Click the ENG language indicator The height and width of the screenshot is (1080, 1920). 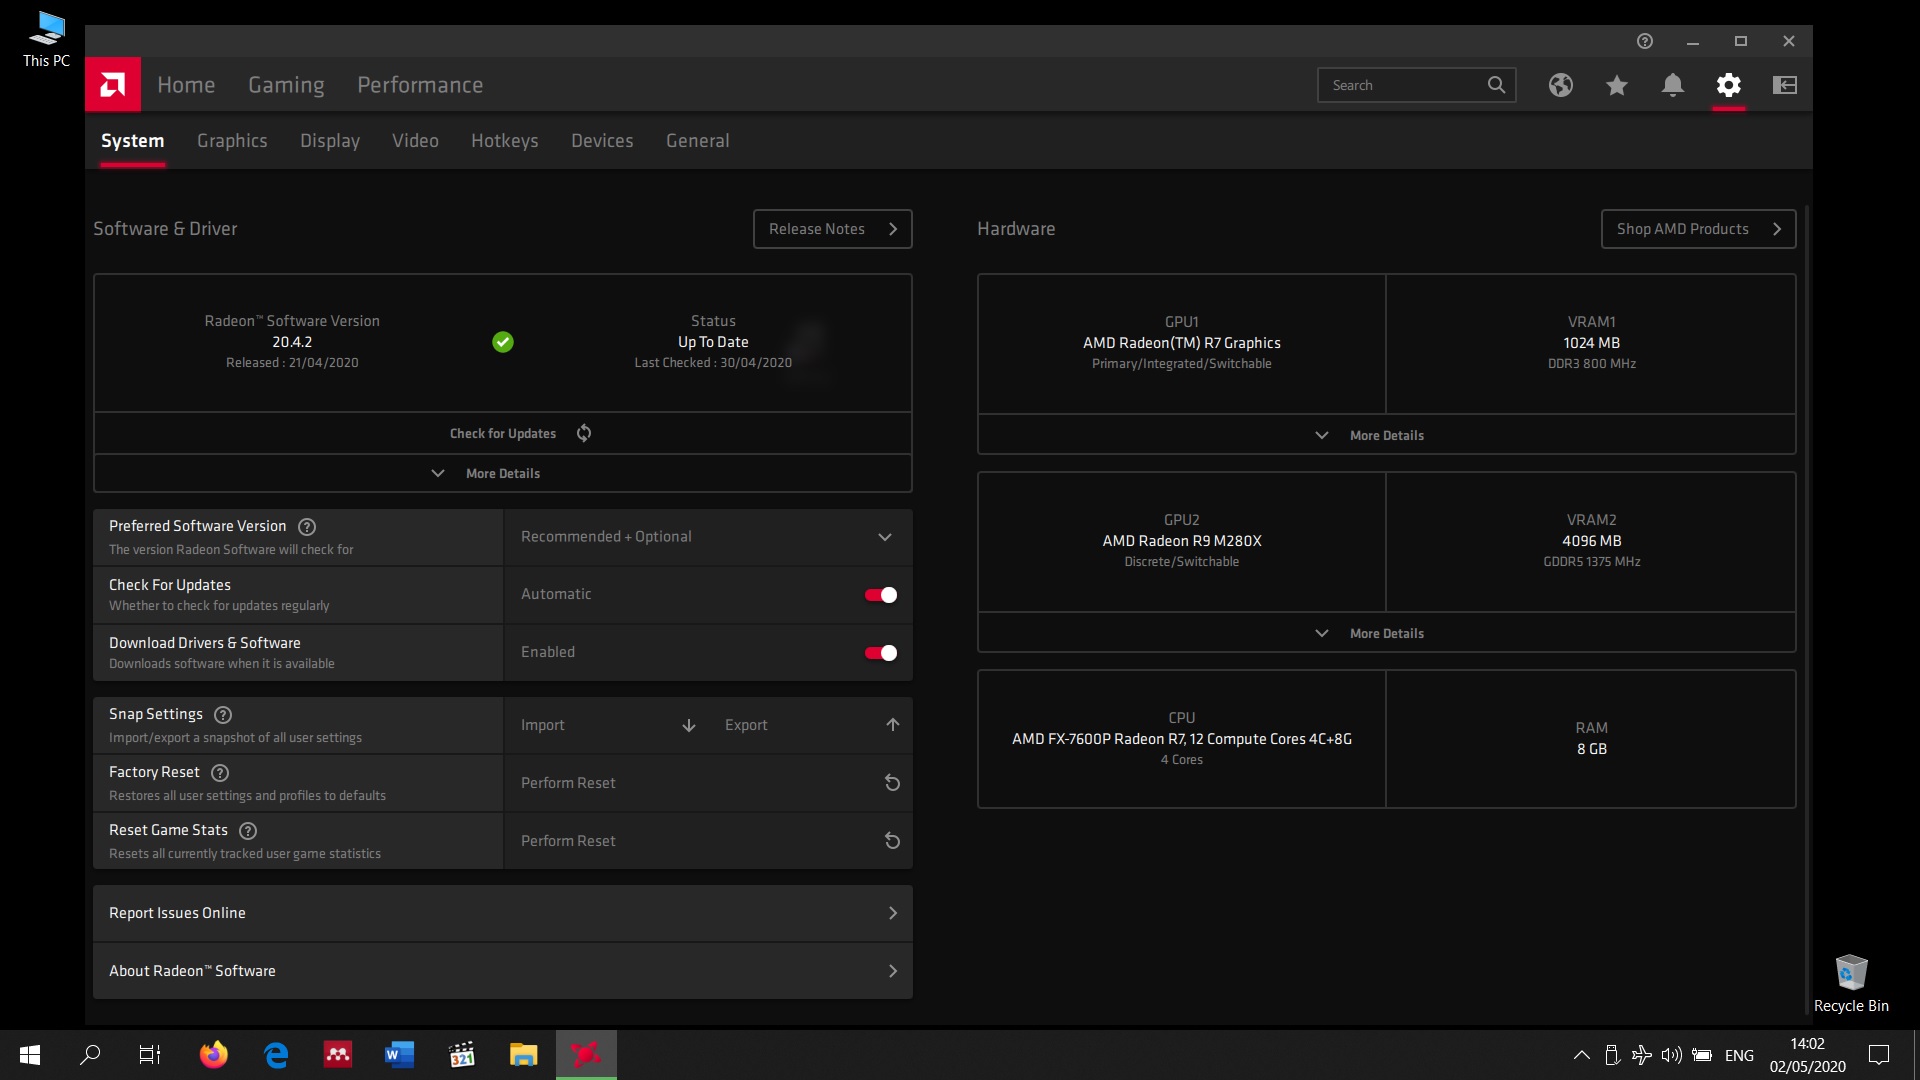pos(1739,1055)
